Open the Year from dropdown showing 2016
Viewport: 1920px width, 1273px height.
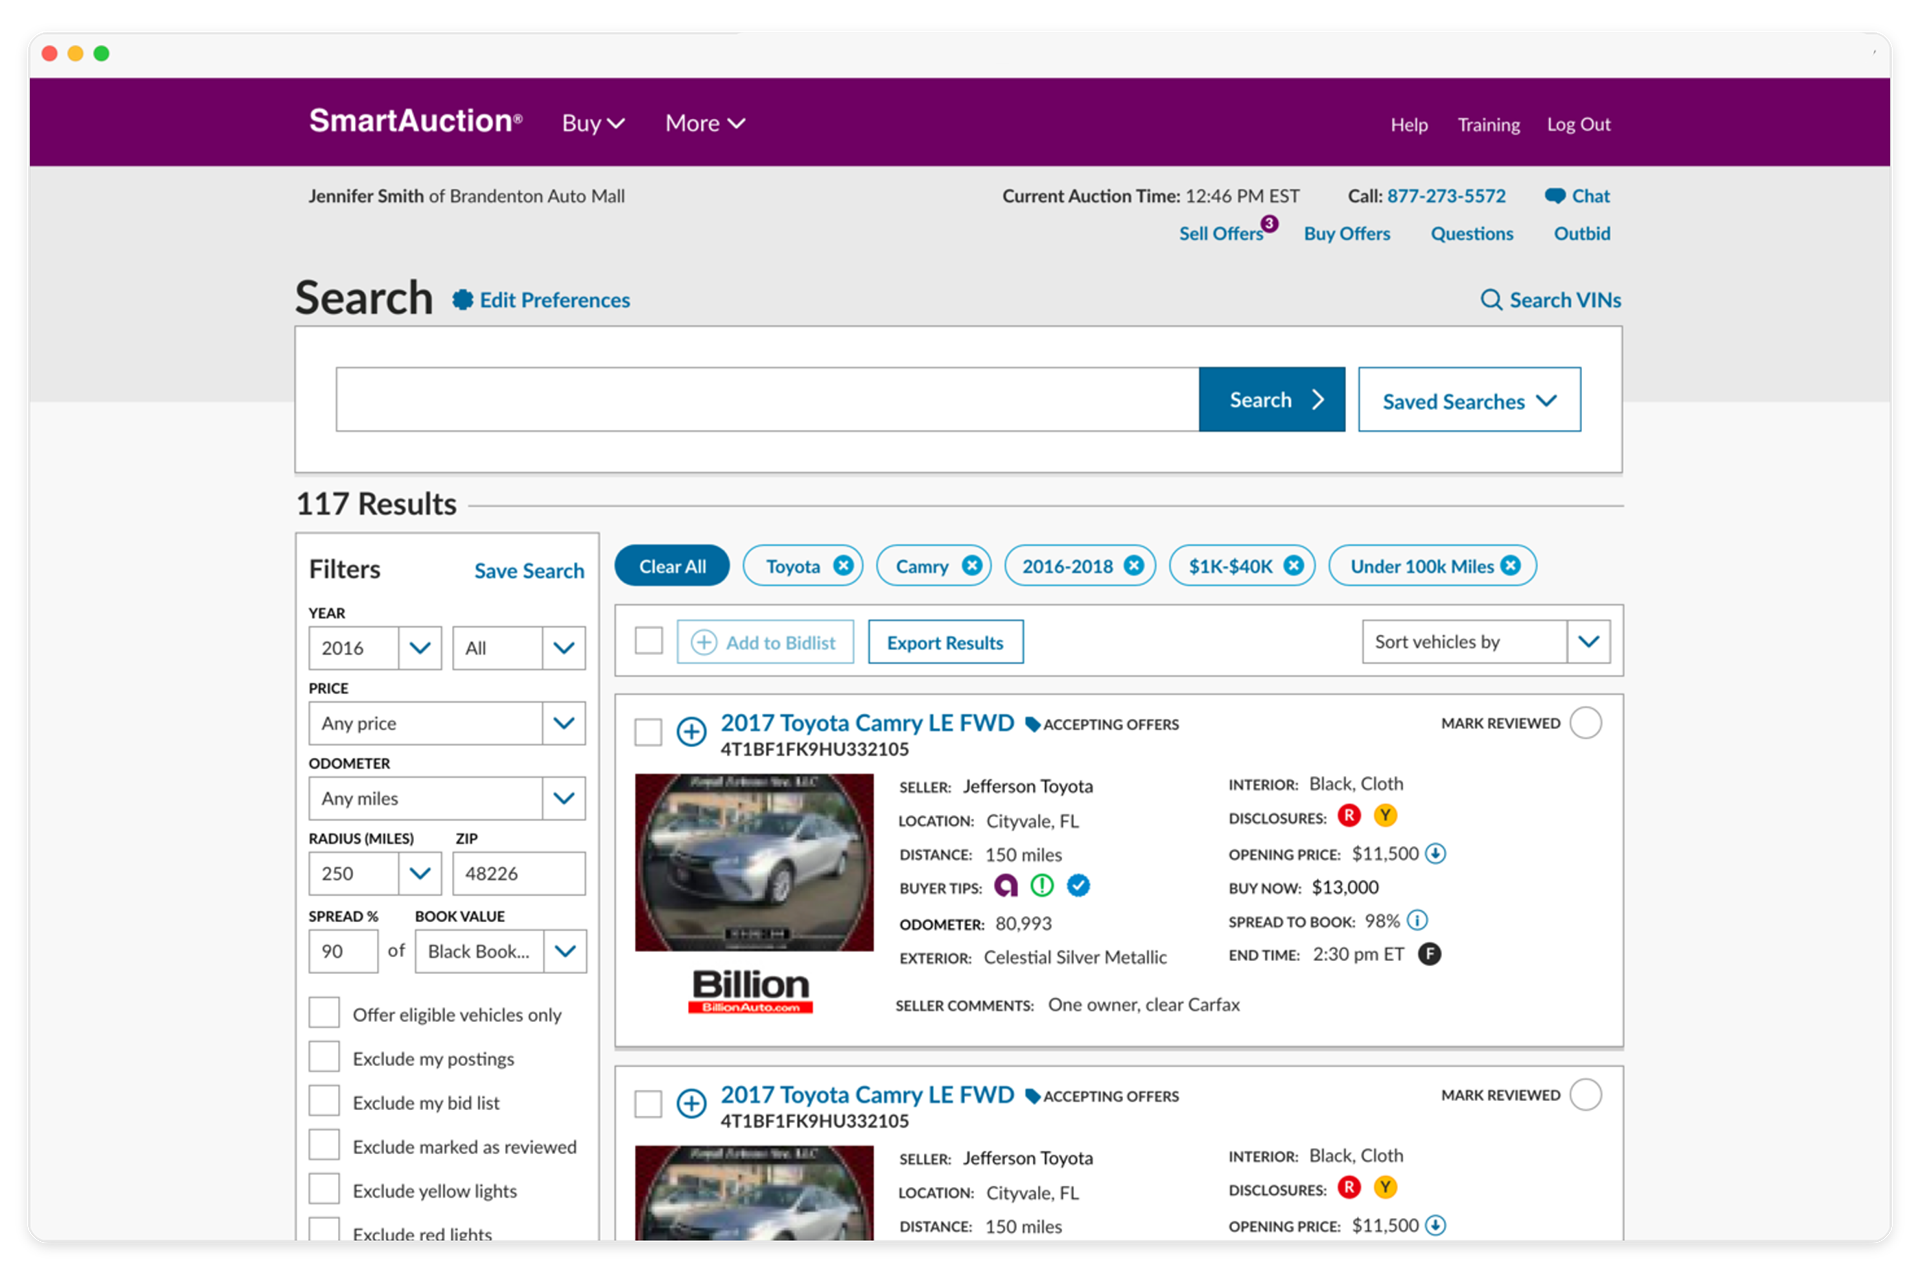point(375,648)
